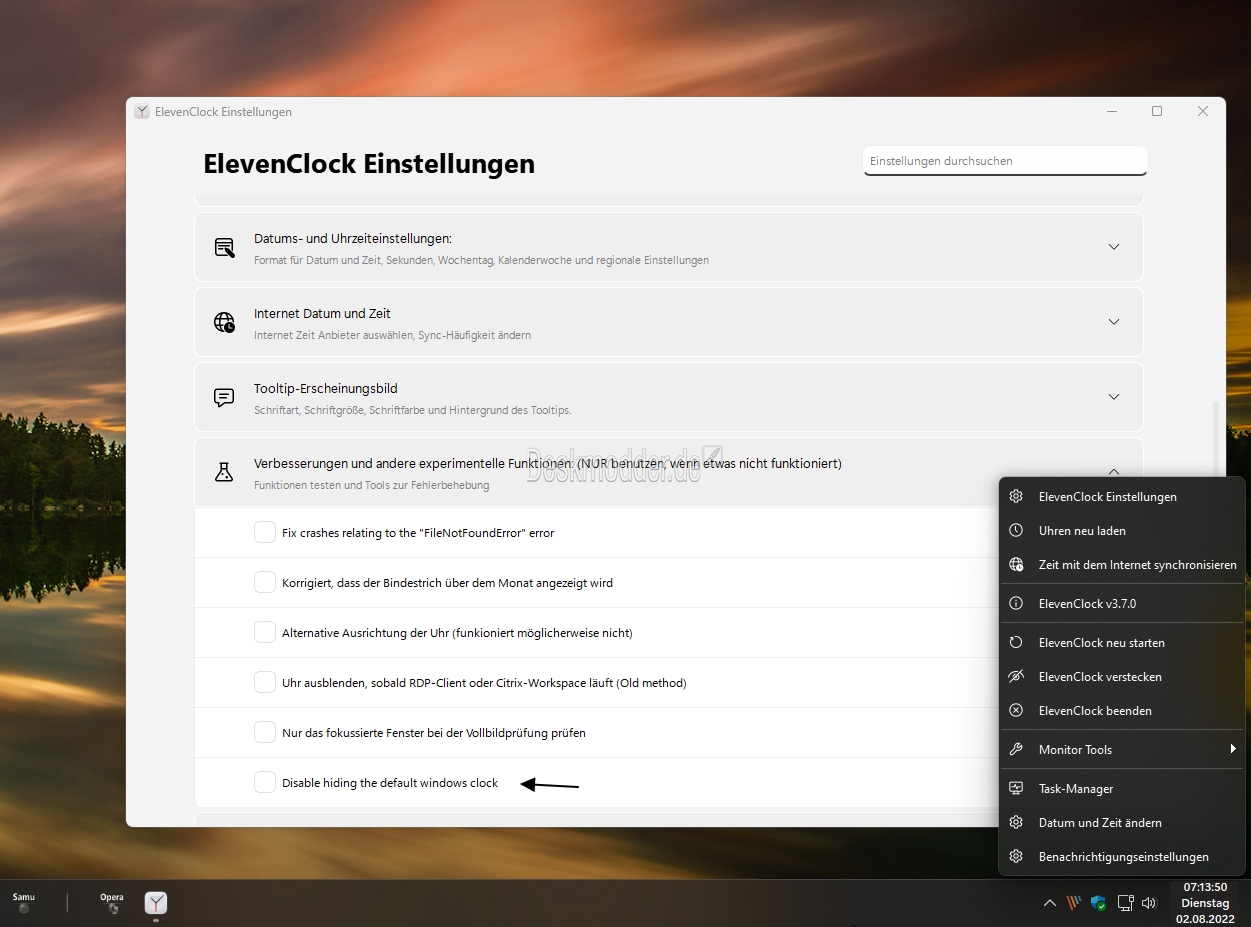Select ElevenClock verstecken
This screenshot has height=927, width=1251.
[x=1122, y=676]
